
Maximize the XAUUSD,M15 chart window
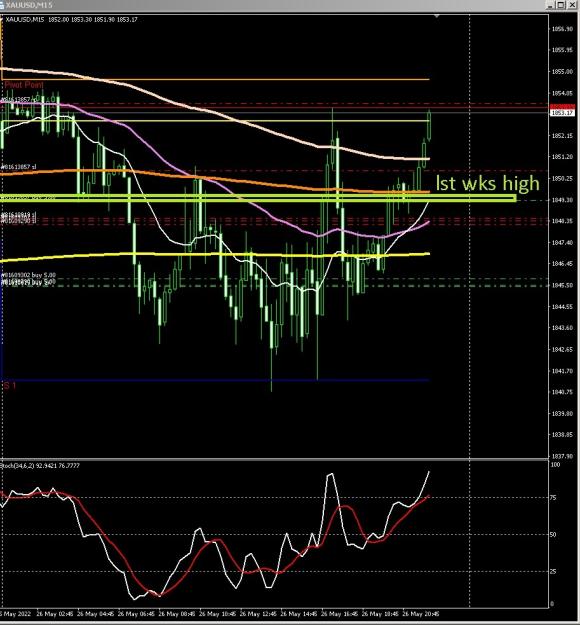[x=560, y=5]
